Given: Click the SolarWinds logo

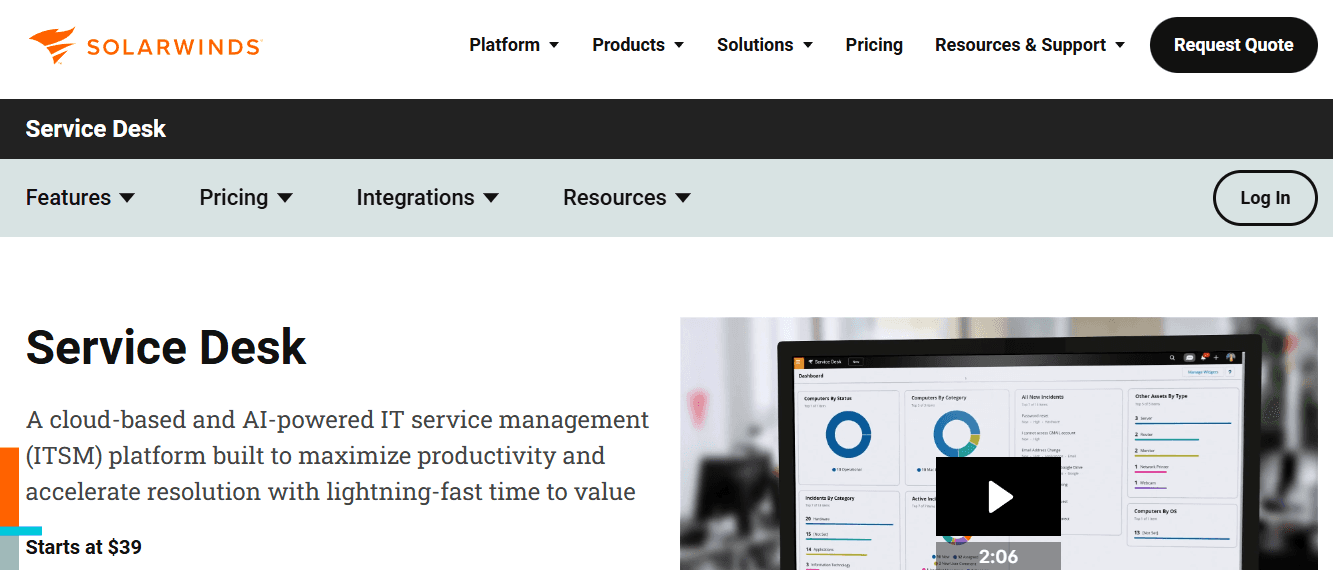Looking at the screenshot, I should [145, 45].
